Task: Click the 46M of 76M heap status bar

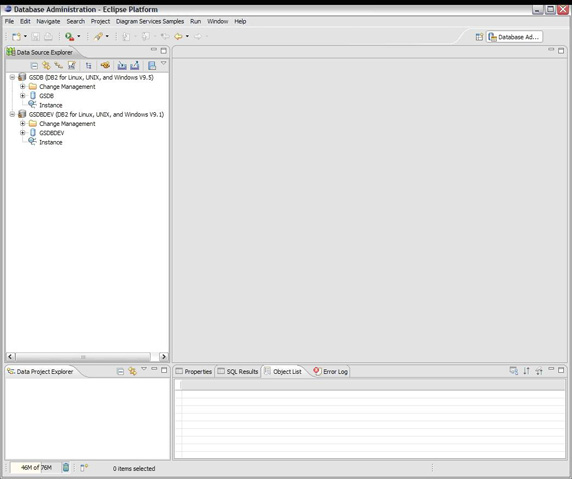Action: coord(35,467)
